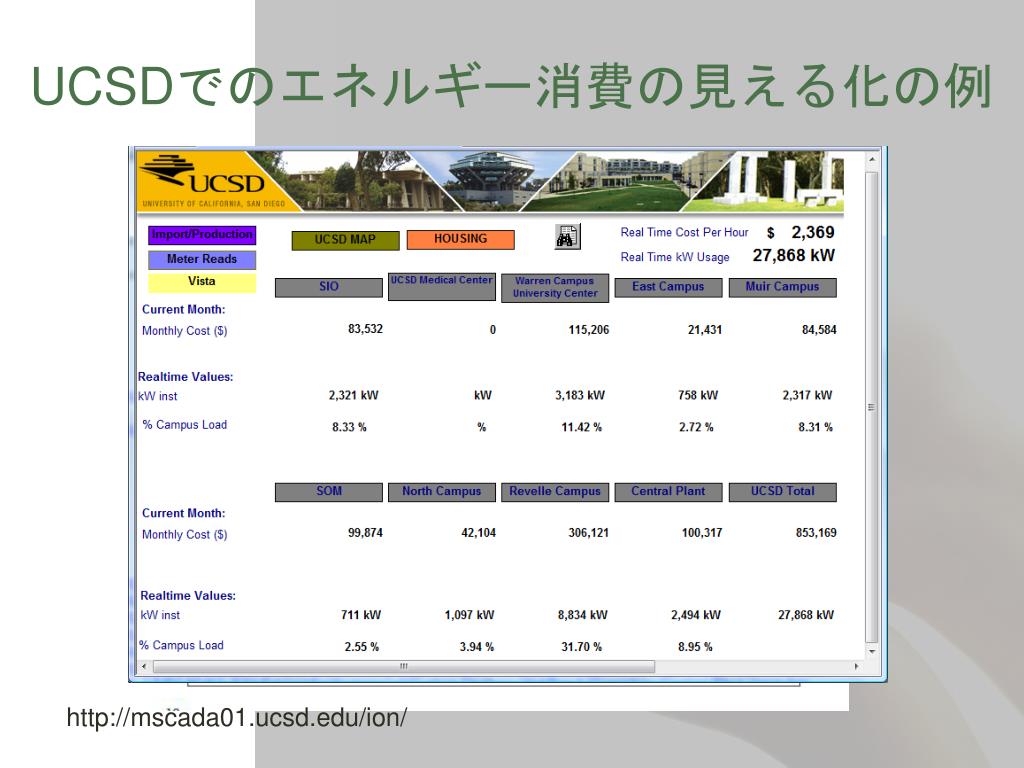Image resolution: width=1024 pixels, height=768 pixels.
Task: Click Warren Campus 3,183 kW reading
Action: (580, 395)
